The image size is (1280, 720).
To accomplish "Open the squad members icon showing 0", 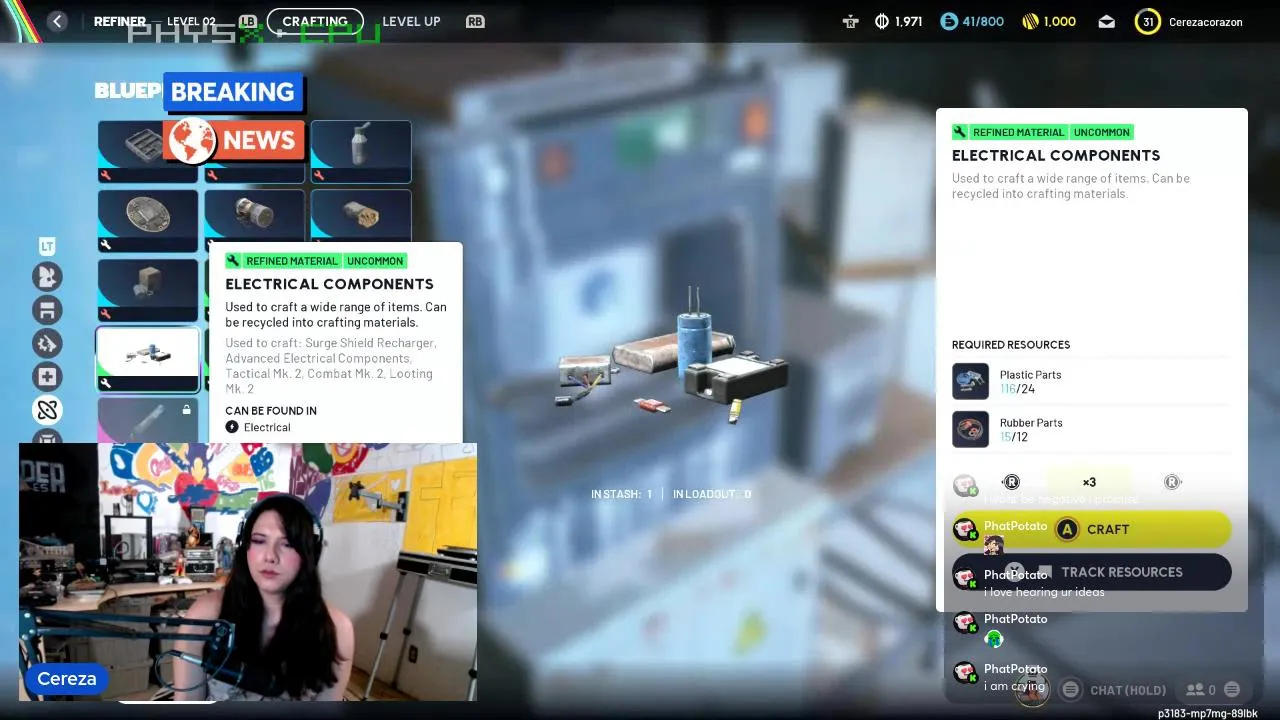I will click(1201, 689).
